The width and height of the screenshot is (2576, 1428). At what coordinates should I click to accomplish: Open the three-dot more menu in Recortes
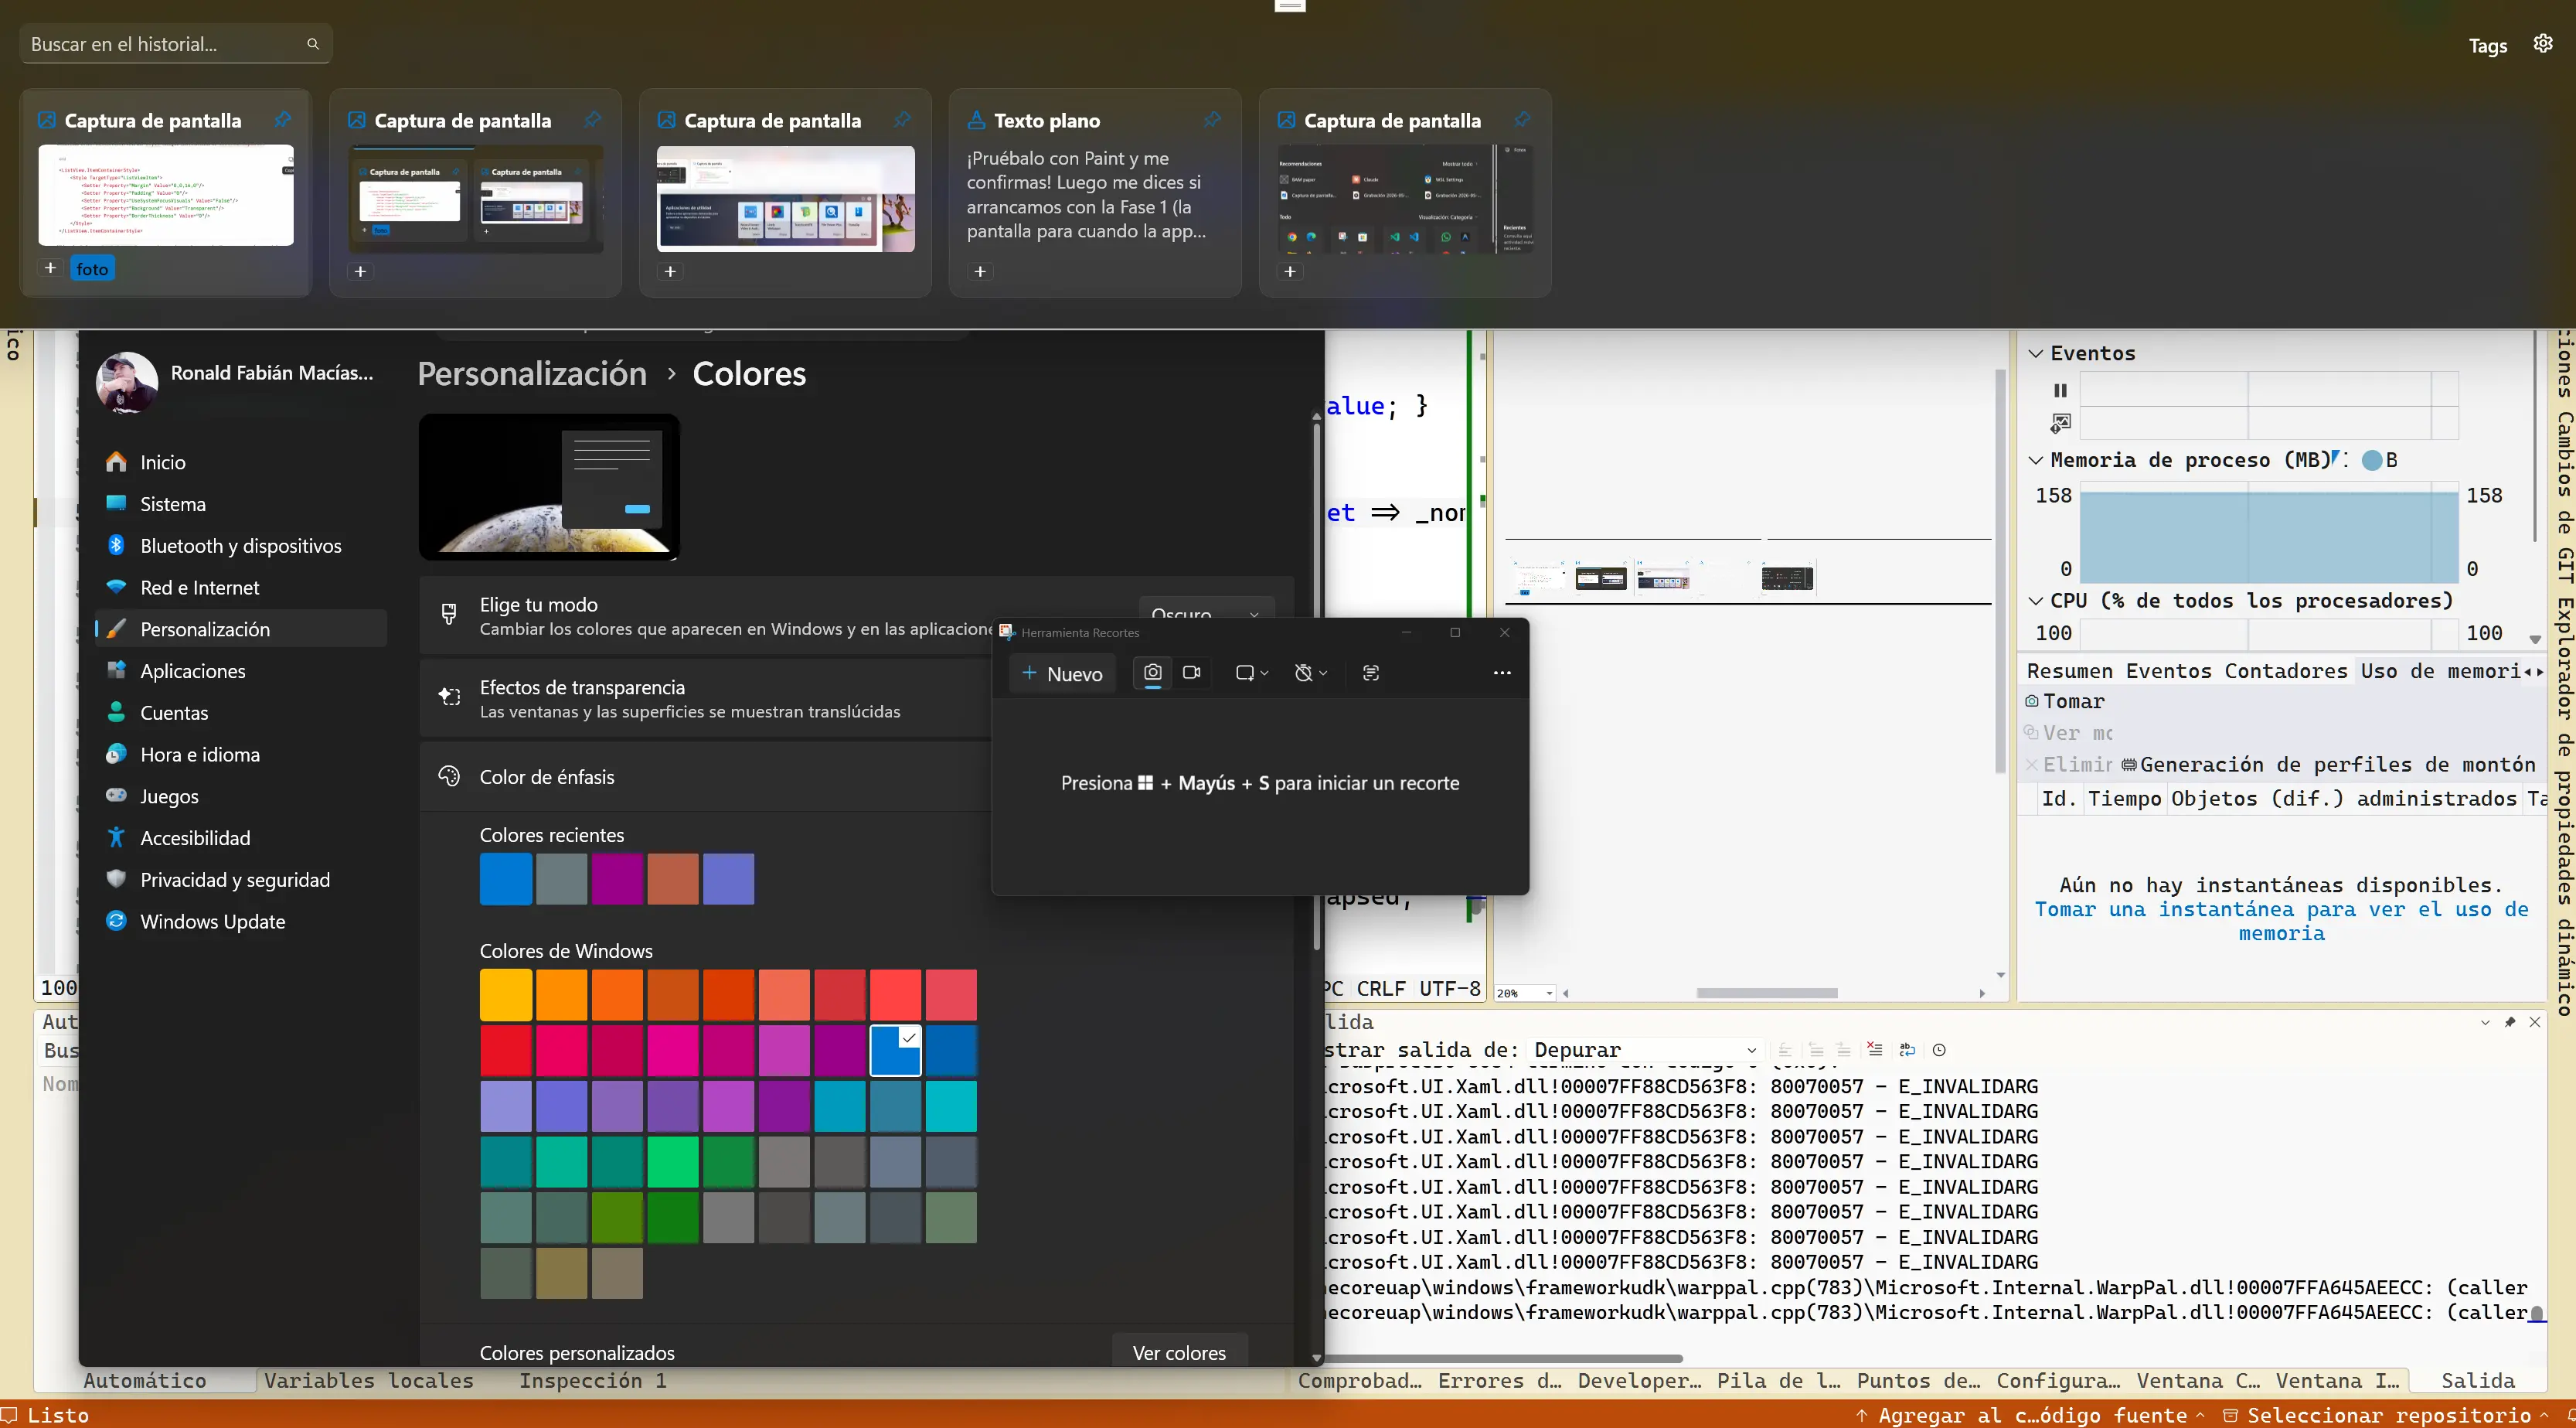click(x=1501, y=673)
